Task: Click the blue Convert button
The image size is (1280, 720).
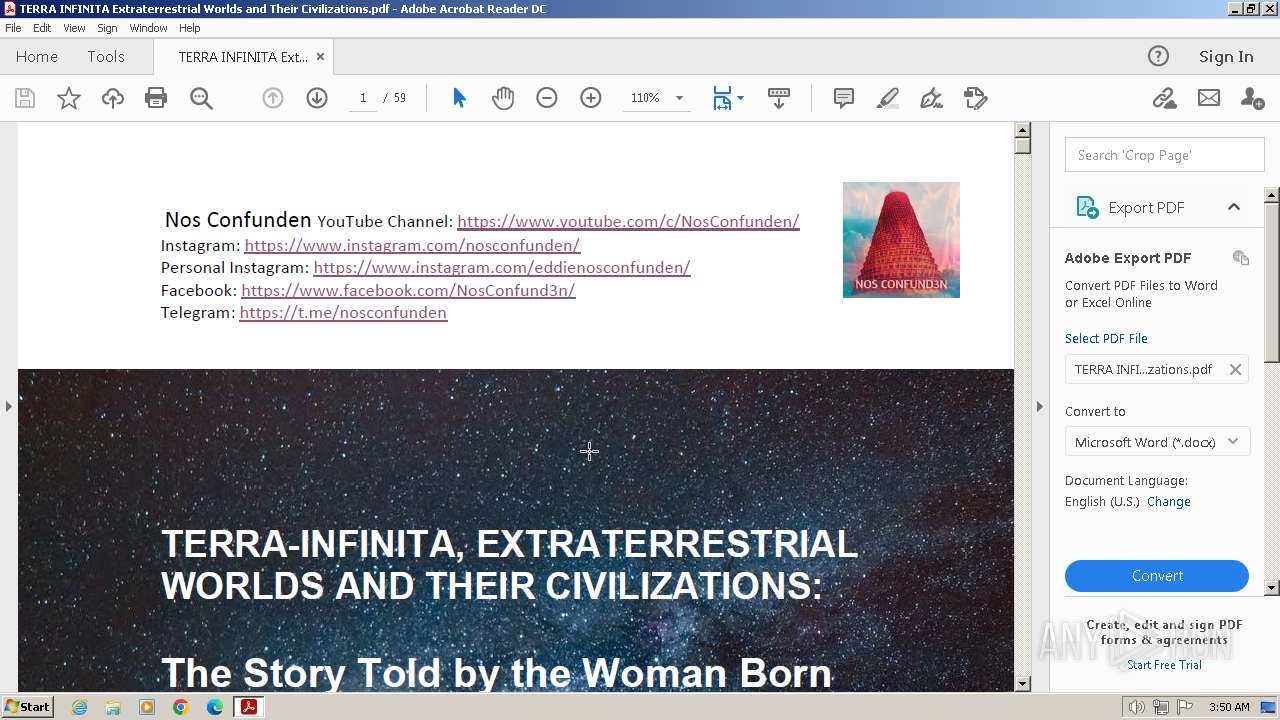Action: point(1157,576)
